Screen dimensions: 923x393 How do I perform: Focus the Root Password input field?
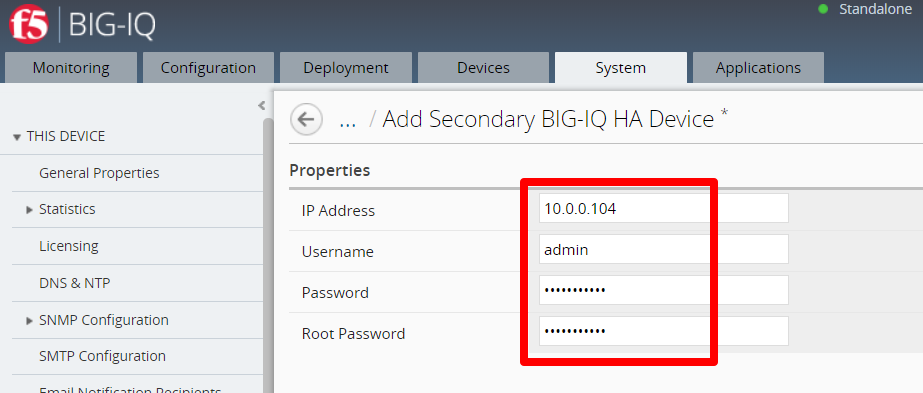click(x=663, y=331)
